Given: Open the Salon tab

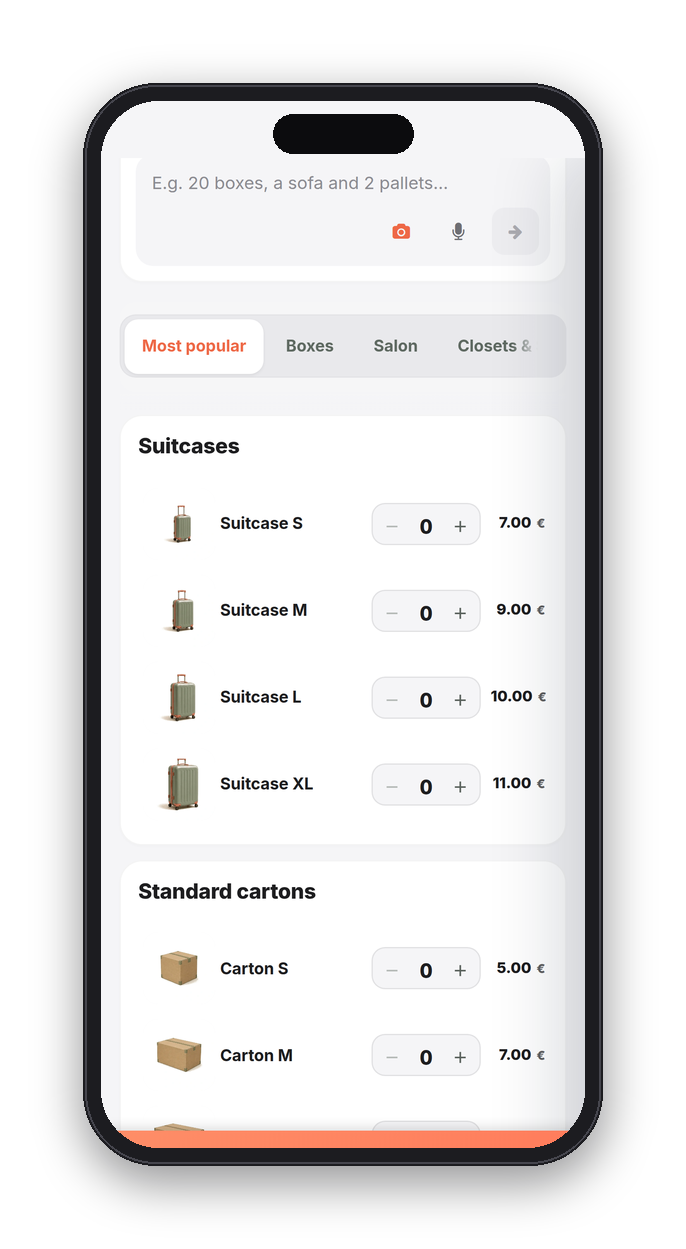Looking at the screenshot, I should [396, 346].
